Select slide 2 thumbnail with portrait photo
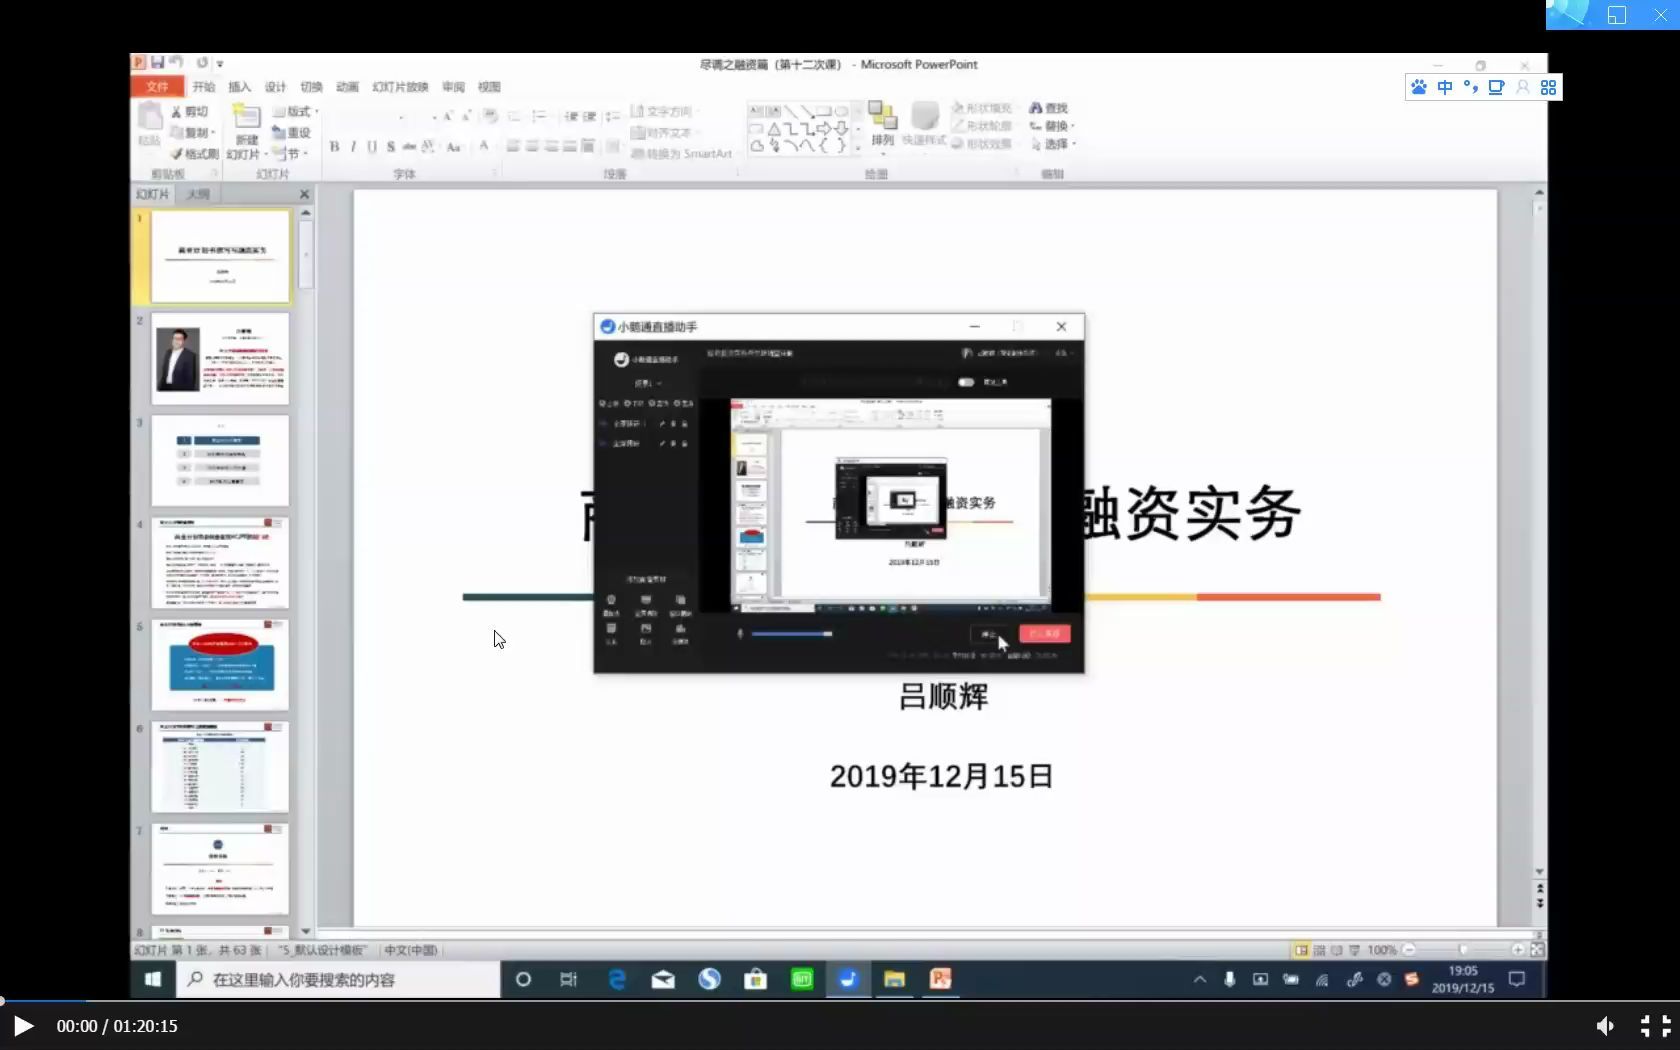1680x1050 pixels. click(x=220, y=359)
